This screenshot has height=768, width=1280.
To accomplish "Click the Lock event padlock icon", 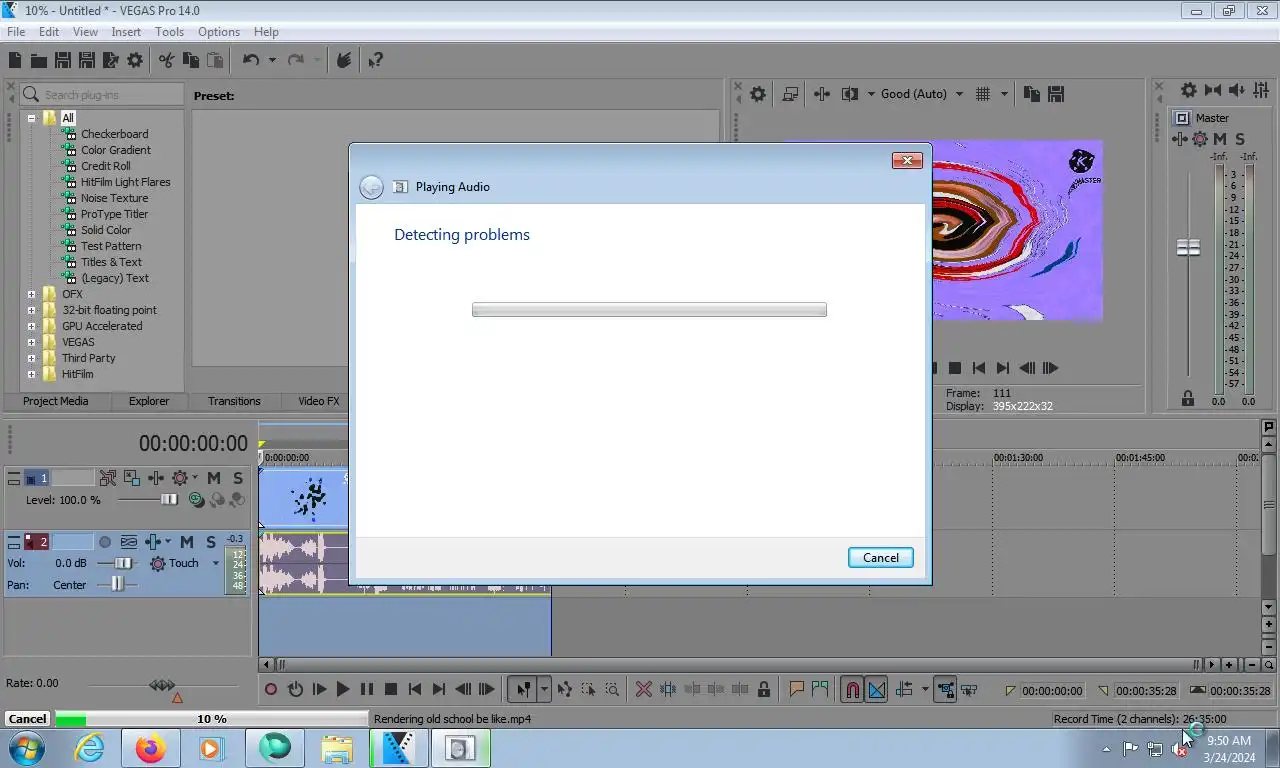I will pos(764,689).
